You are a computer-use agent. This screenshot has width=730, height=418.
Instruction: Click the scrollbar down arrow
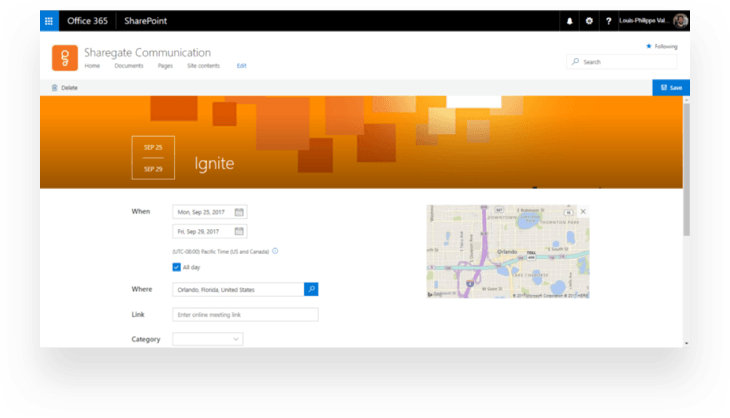[686, 344]
